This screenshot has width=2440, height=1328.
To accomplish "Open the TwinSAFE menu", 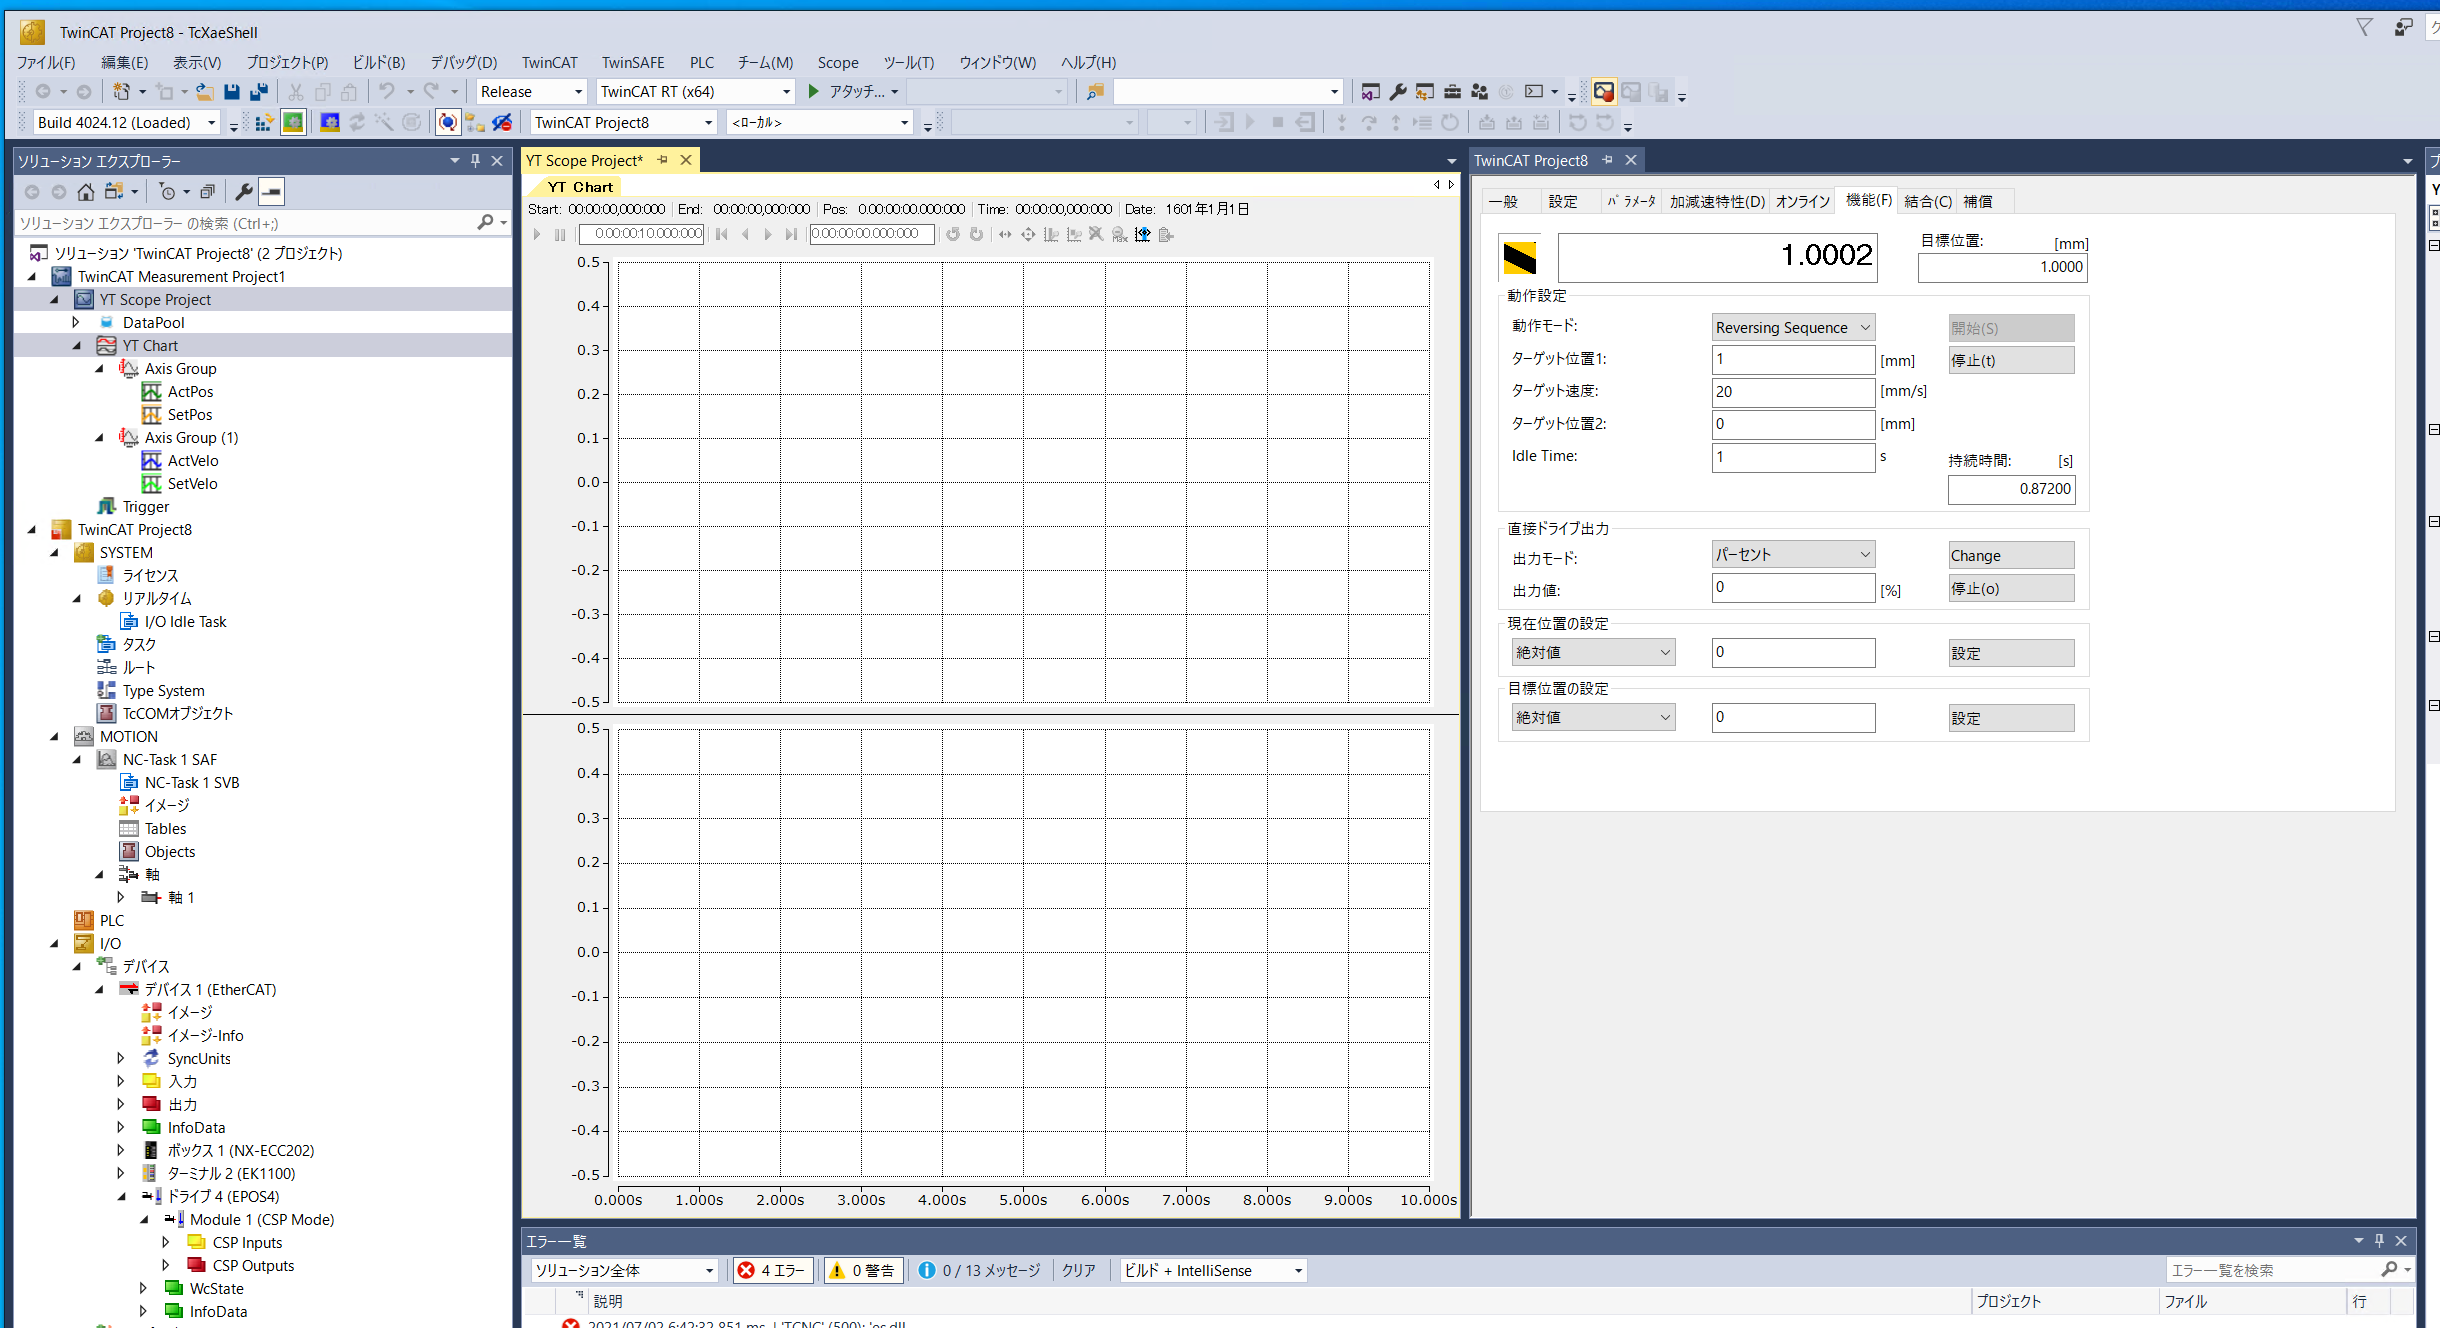I will click(632, 62).
